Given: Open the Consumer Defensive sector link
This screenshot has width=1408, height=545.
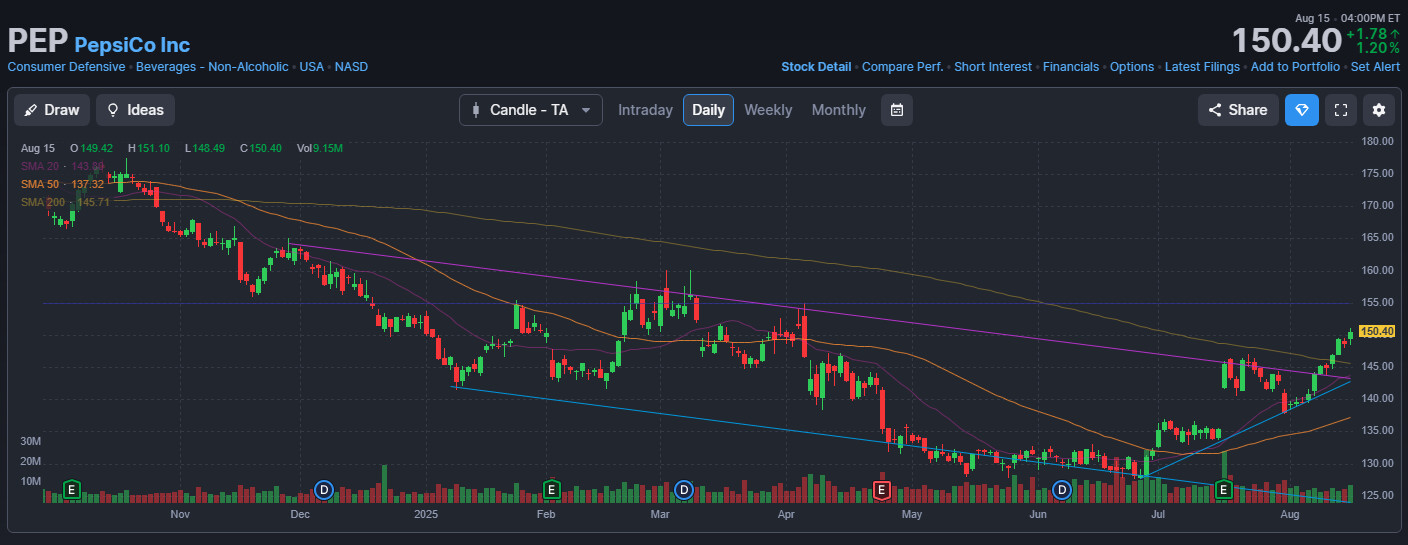Looking at the screenshot, I should point(66,67).
